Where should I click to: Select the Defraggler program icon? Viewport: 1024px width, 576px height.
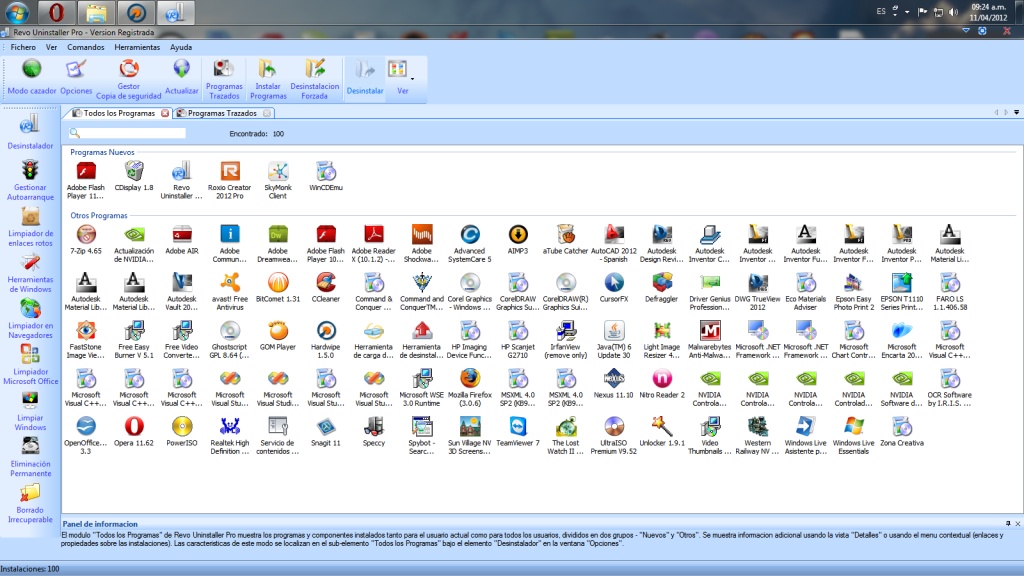point(662,287)
